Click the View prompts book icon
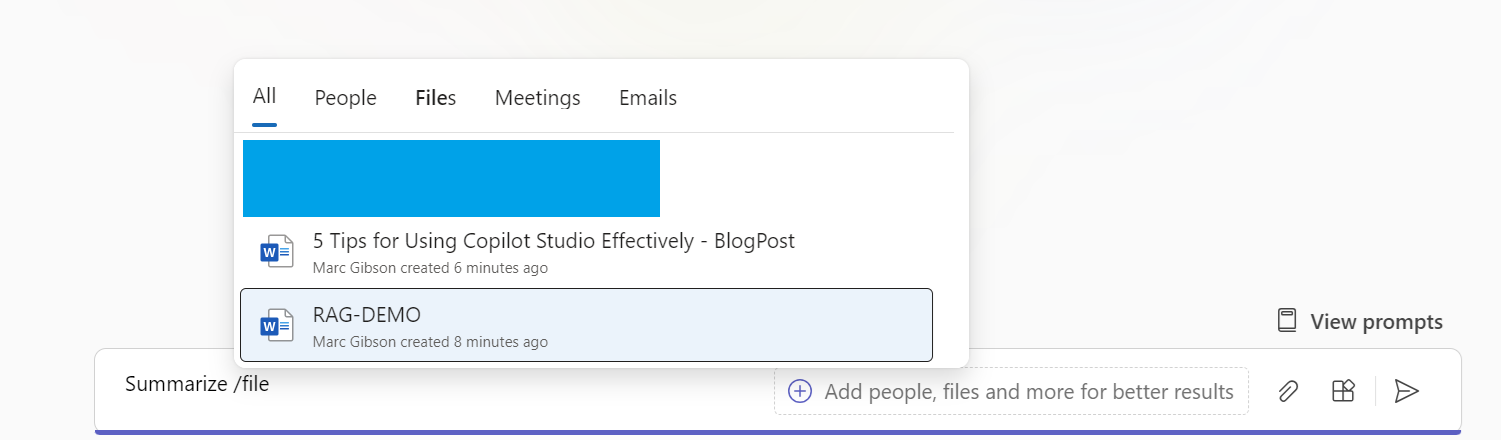This screenshot has height=447, width=1501. point(1287,321)
